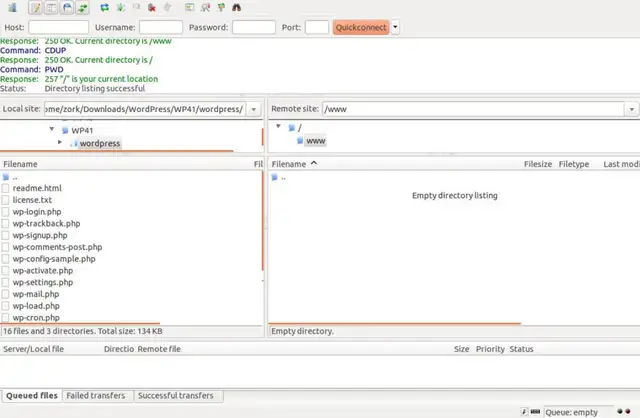Sort remote files by Filesize column
The width and height of the screenshot is (640, 418).
coord(538,164)
